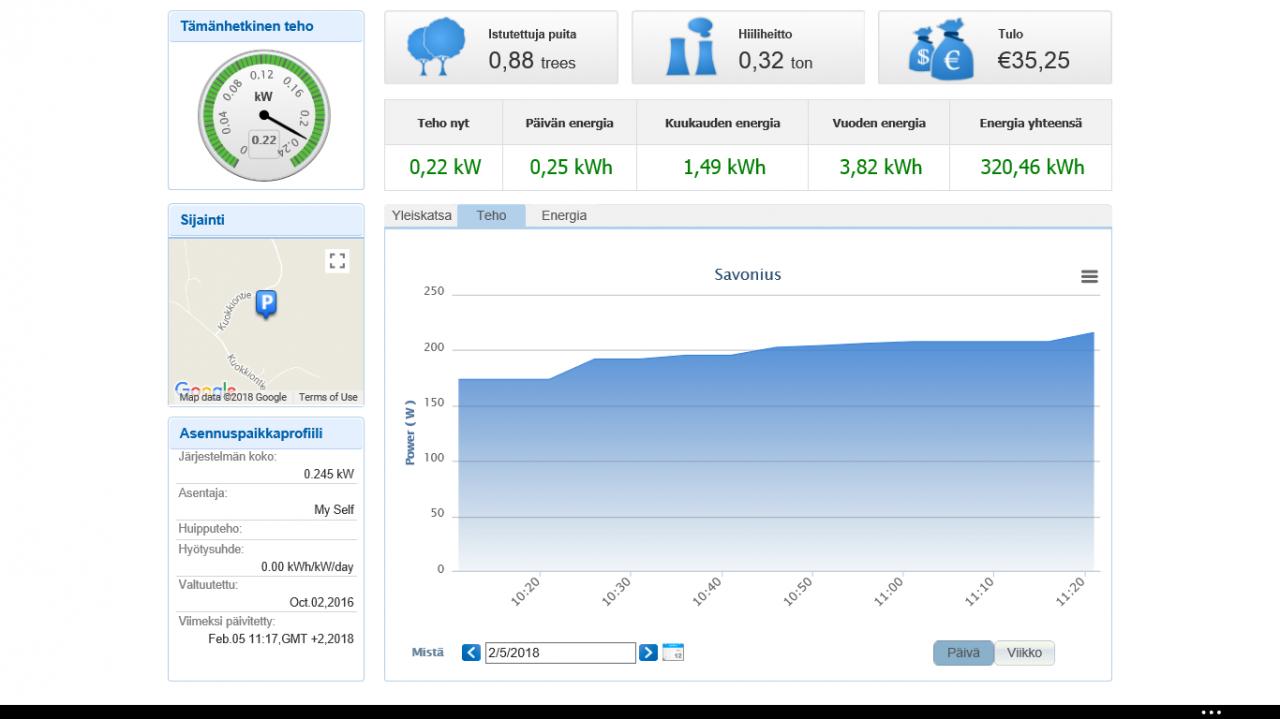This screenshot has height=719, width=1280.
Task: Switch chart to Viikko week view
Action: pos(1025,653)
